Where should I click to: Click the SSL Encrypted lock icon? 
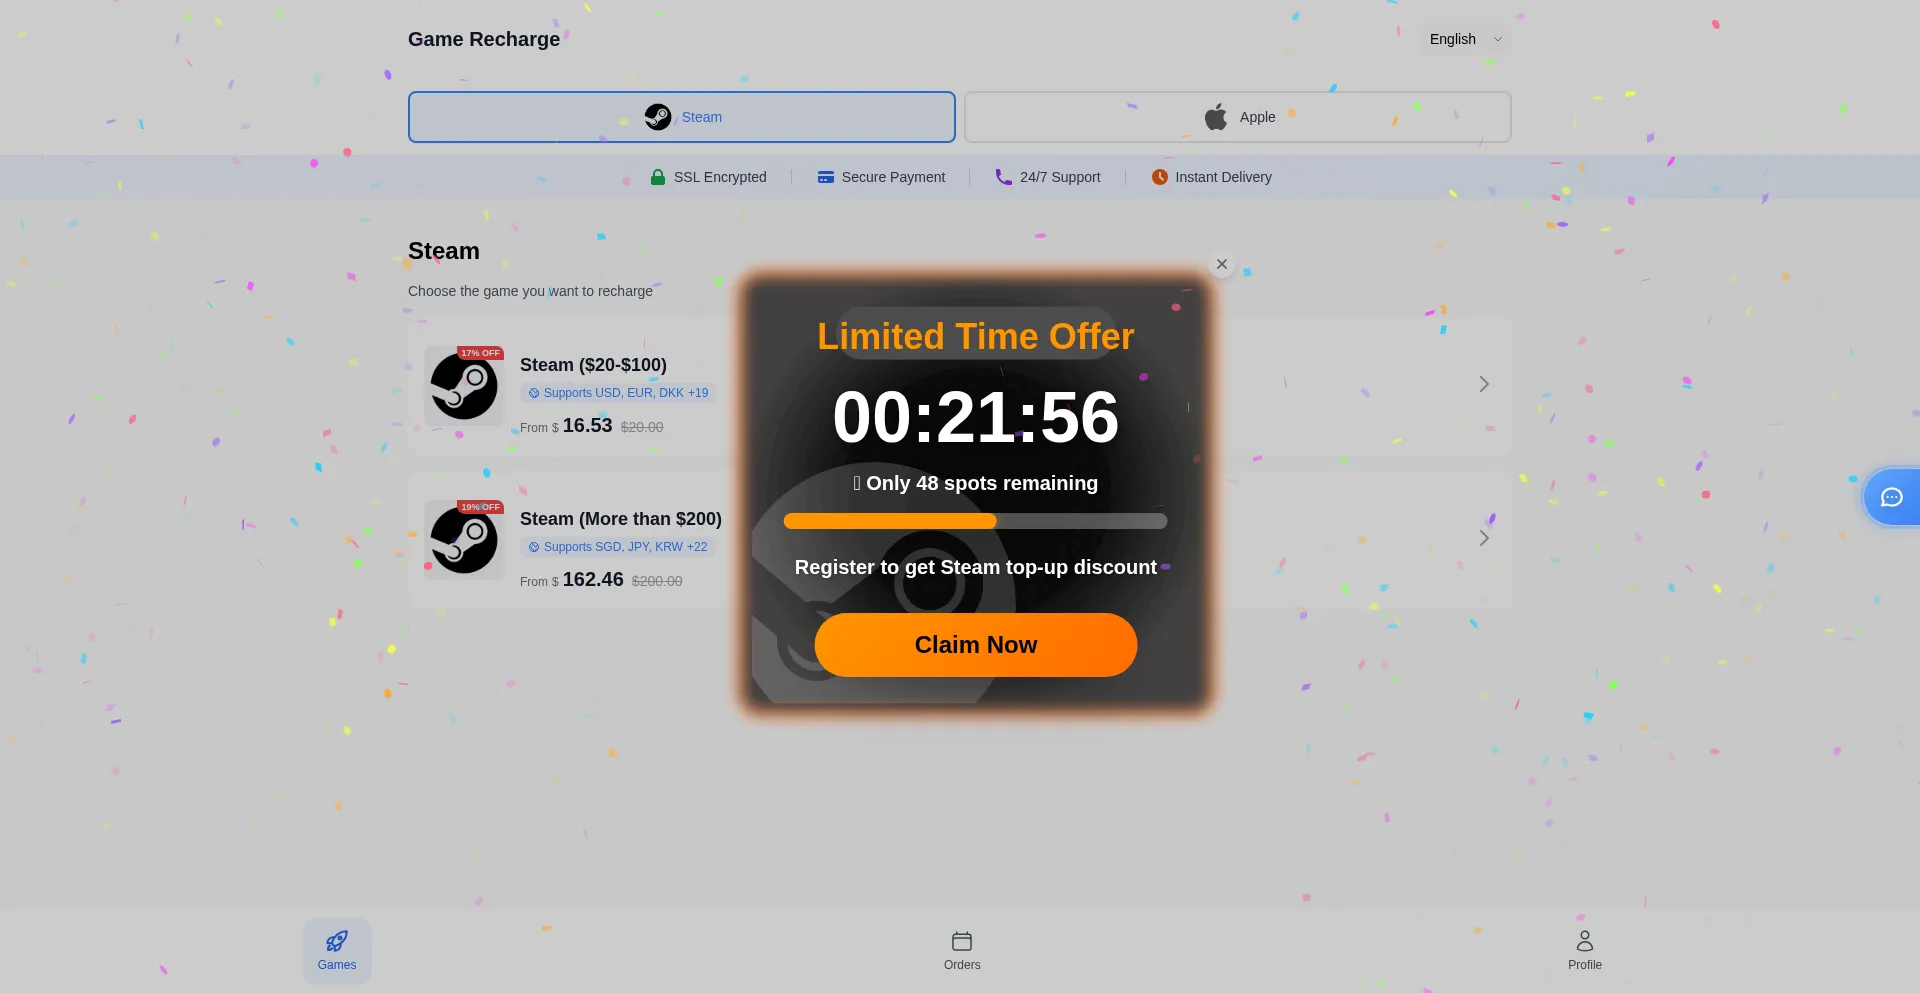click(x=658, y=177)
